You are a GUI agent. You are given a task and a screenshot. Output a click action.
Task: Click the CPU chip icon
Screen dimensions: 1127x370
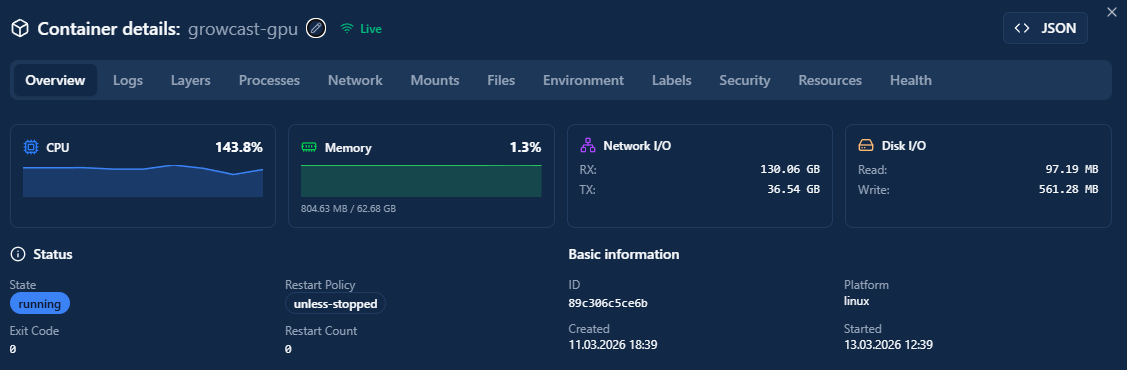(x=31, y=147)
